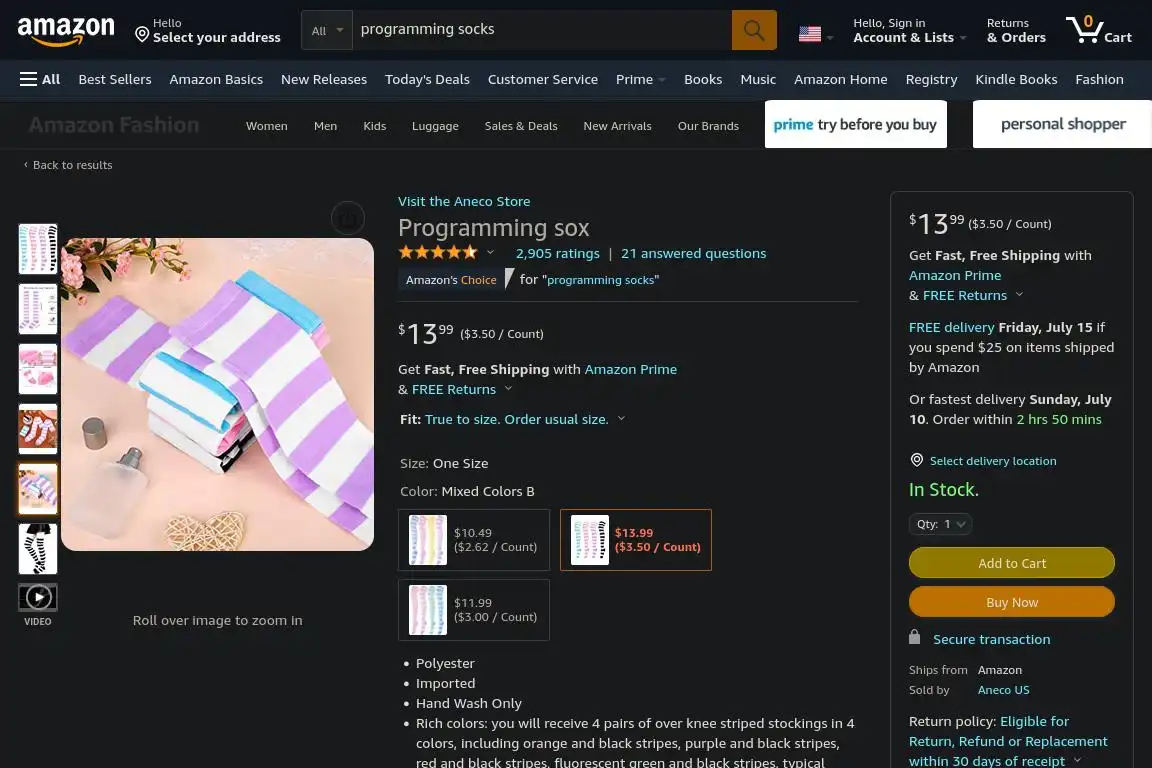Open New Releases nav item
Viewport: 1152px width, 768px height.
[323, 79]
